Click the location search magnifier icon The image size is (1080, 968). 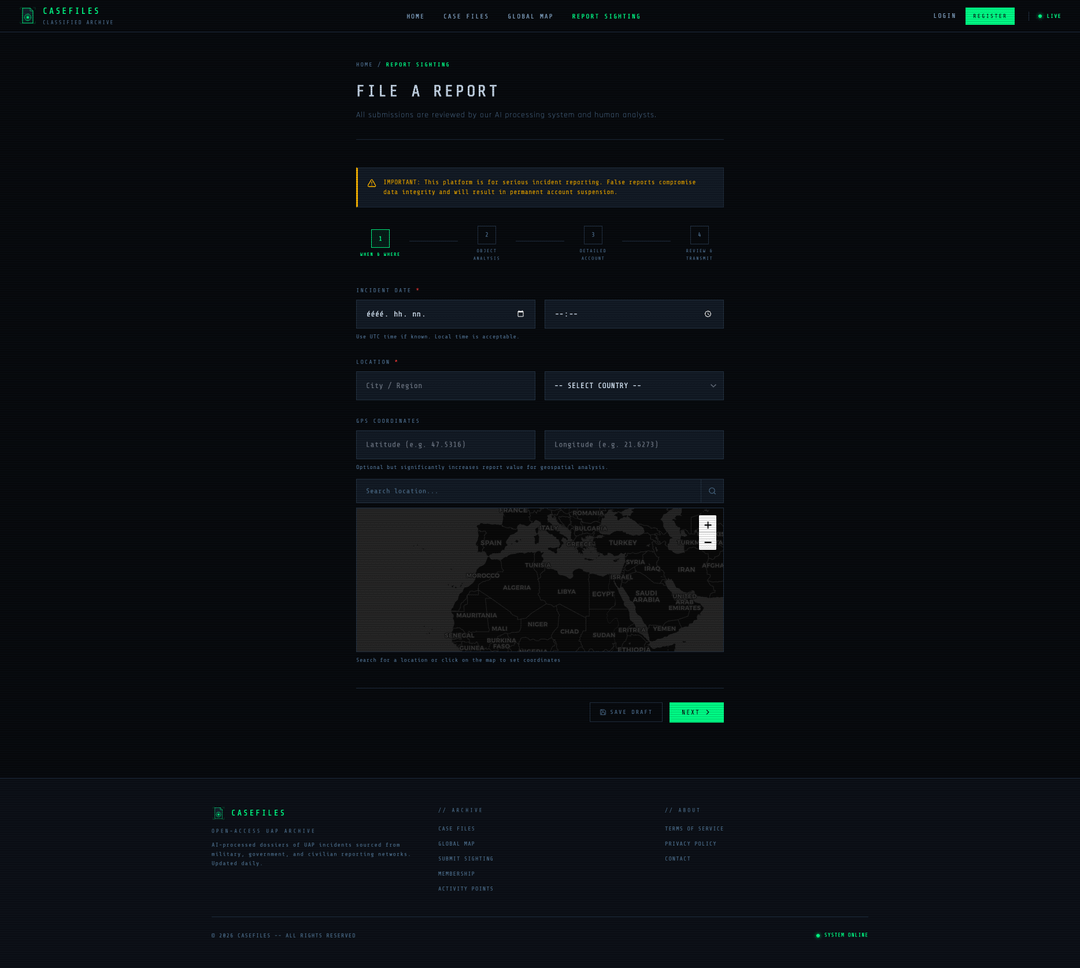click(712, 491)
